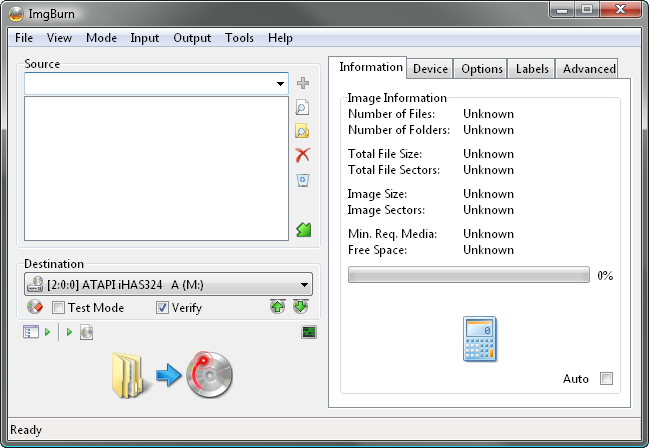Image resolution: width=649 pixels, height=448 pixels.
Task: Open the View menu
Action: pos(59,38)
